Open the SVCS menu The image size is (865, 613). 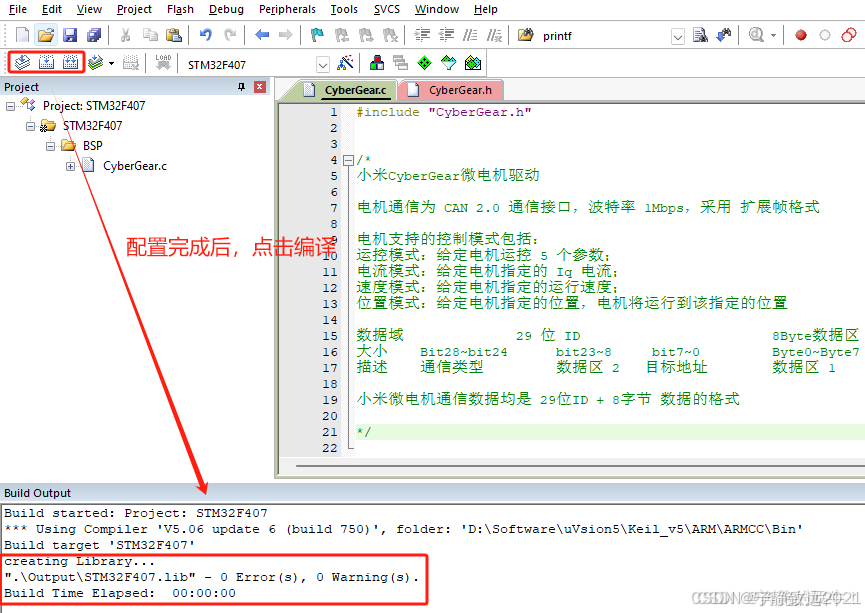click(x=387, y=9)
